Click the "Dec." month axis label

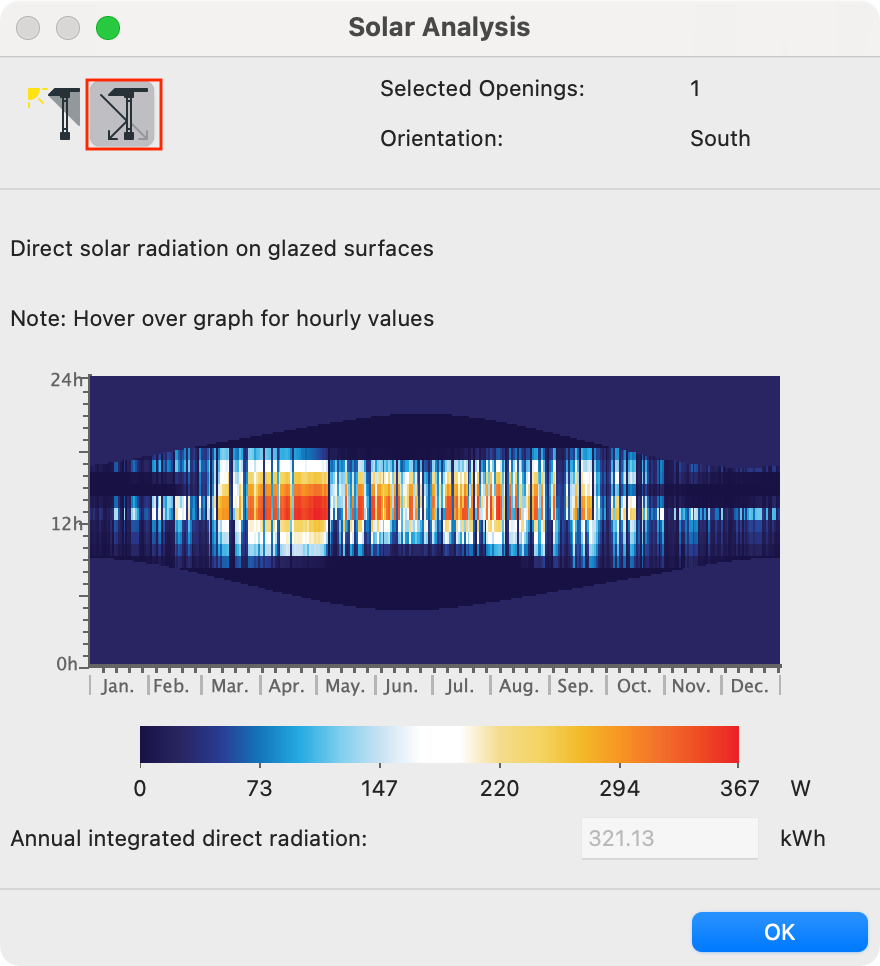click(x=750, y=686)
